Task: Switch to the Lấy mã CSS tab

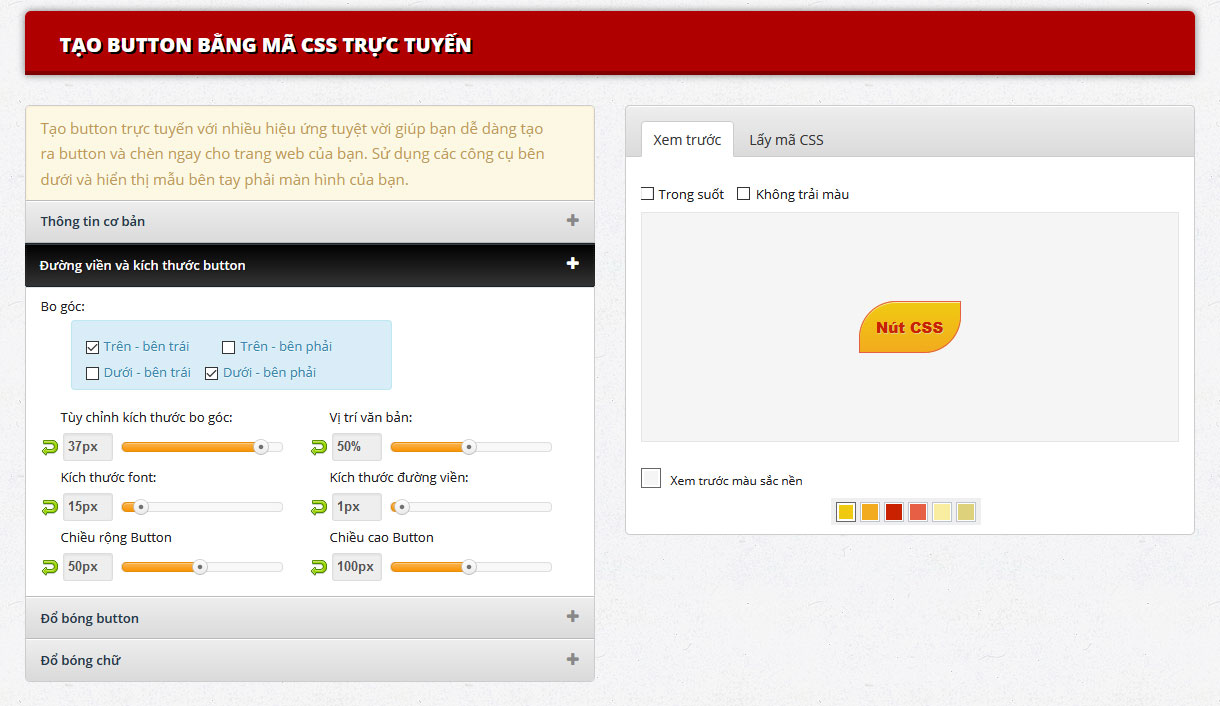Action: 786,140
